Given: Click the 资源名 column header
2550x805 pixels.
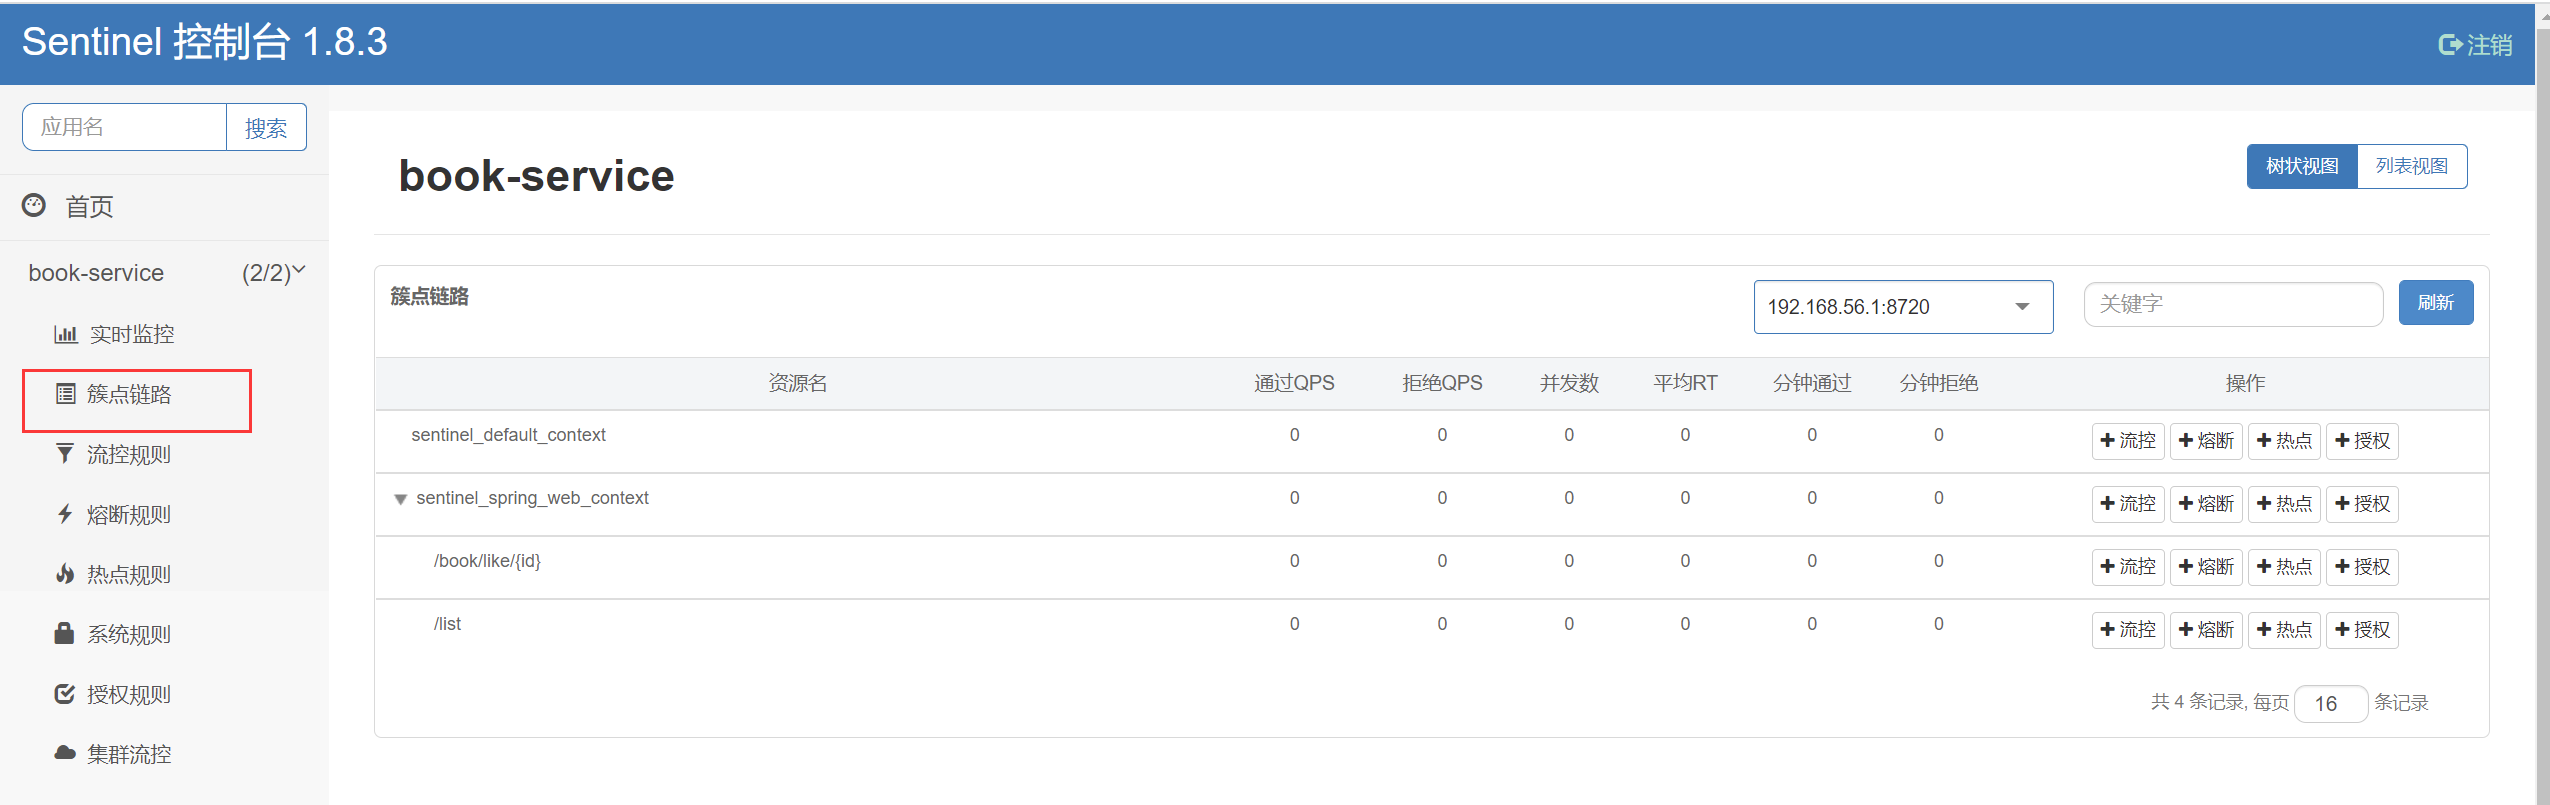Looking at the screenshot, I should [x=797, y=383].
